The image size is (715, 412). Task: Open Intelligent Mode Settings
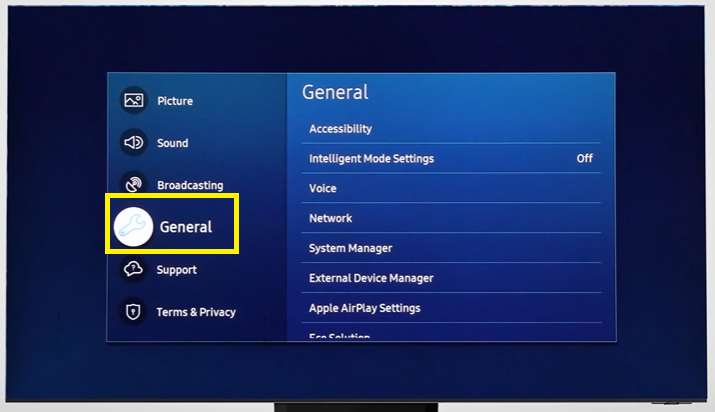pos(451,159)
